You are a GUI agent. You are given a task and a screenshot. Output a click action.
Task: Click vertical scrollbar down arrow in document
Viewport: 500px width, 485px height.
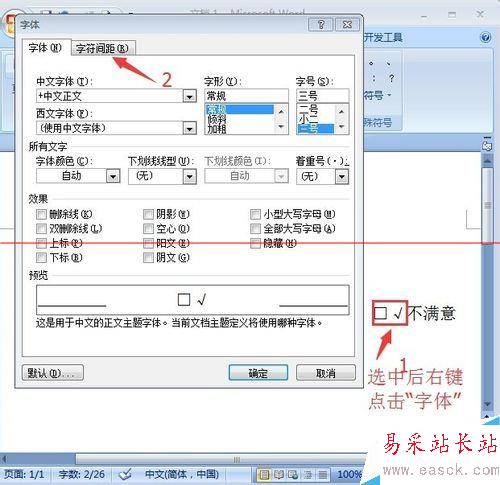coord(487,404)
